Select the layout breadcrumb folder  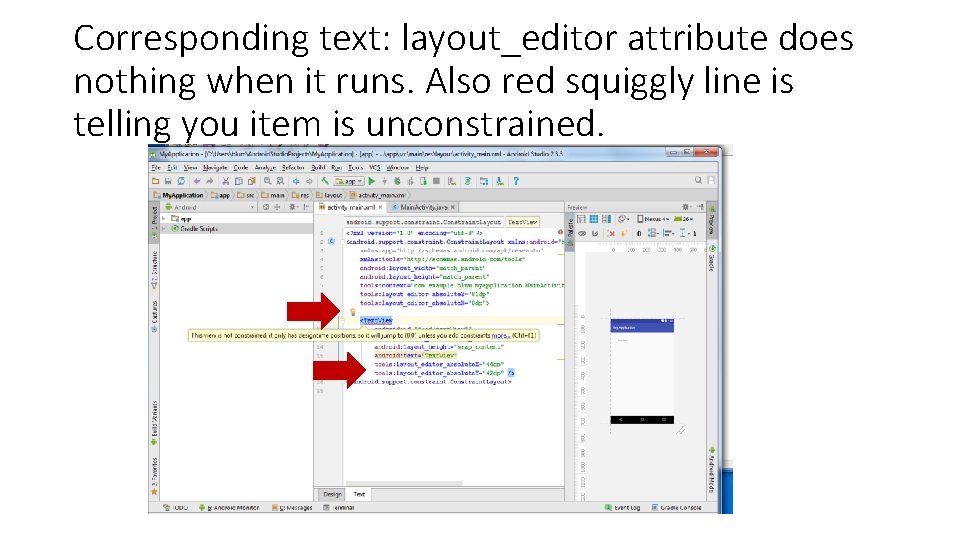329,195
